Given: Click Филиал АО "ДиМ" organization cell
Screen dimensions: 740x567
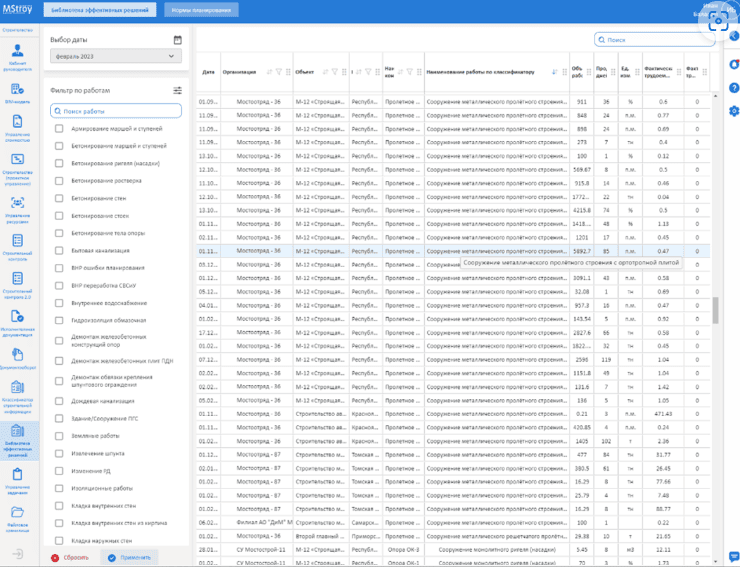Looking at the screenshot, I should tap(257, 523).
